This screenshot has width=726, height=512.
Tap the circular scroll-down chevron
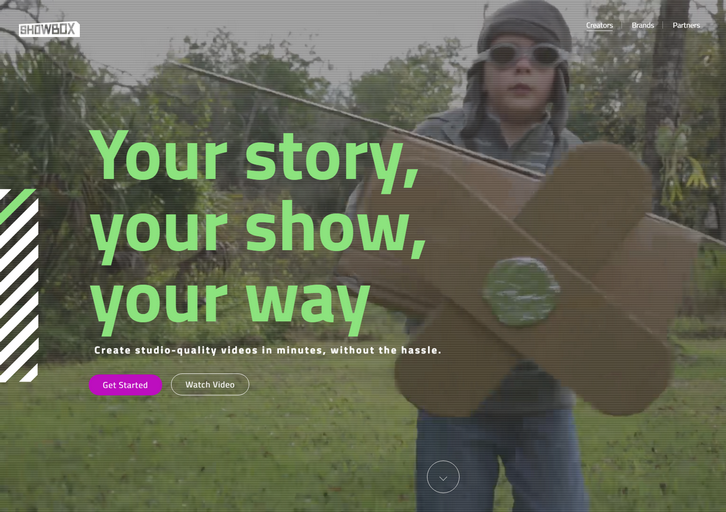click(443, 477)
